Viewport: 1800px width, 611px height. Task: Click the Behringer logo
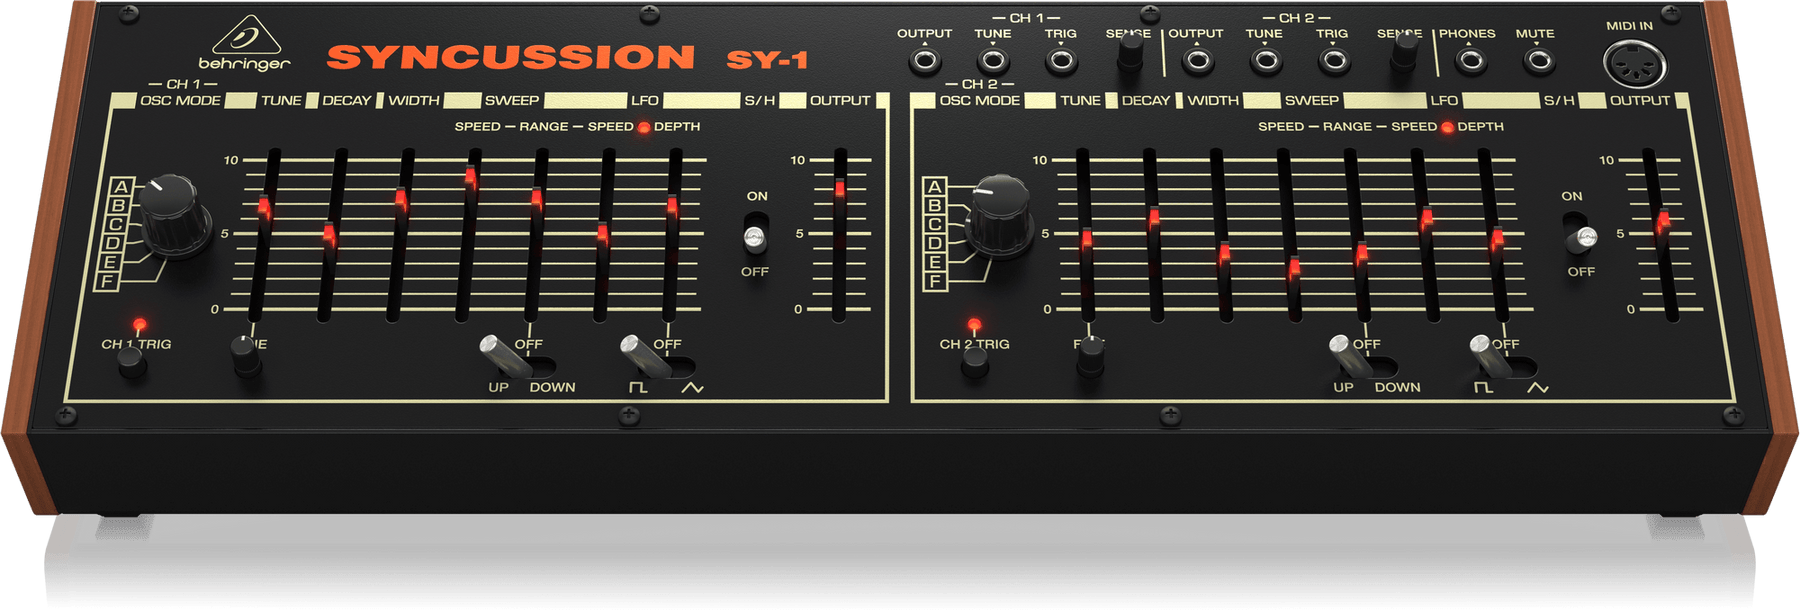click(x=245, y=43)
